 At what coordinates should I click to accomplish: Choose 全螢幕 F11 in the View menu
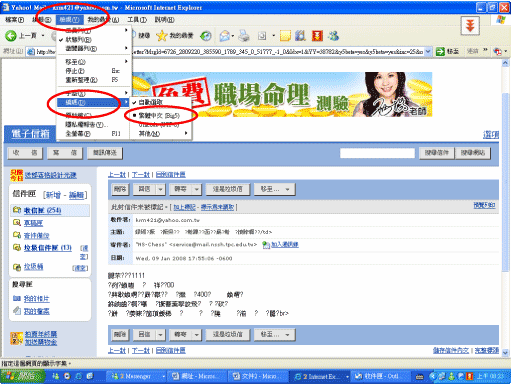(93, 134)
